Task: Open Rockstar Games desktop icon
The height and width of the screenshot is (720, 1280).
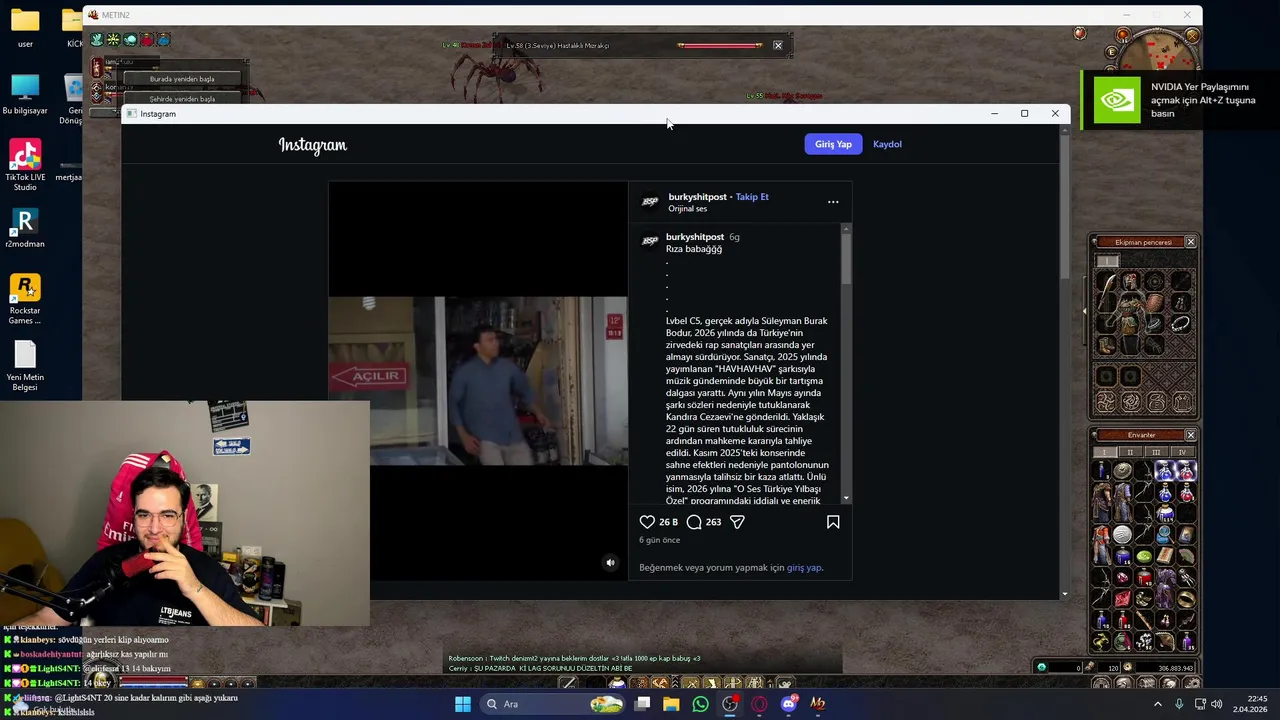Action: pyautogui.click(x=25, y=299)
